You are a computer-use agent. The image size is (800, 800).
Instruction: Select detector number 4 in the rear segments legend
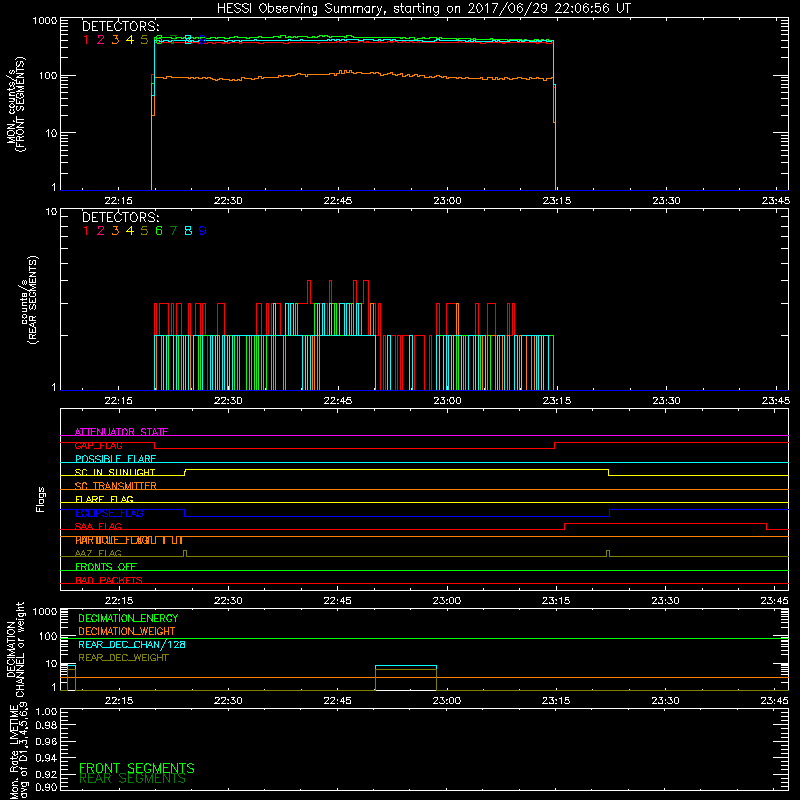point(130,231)
